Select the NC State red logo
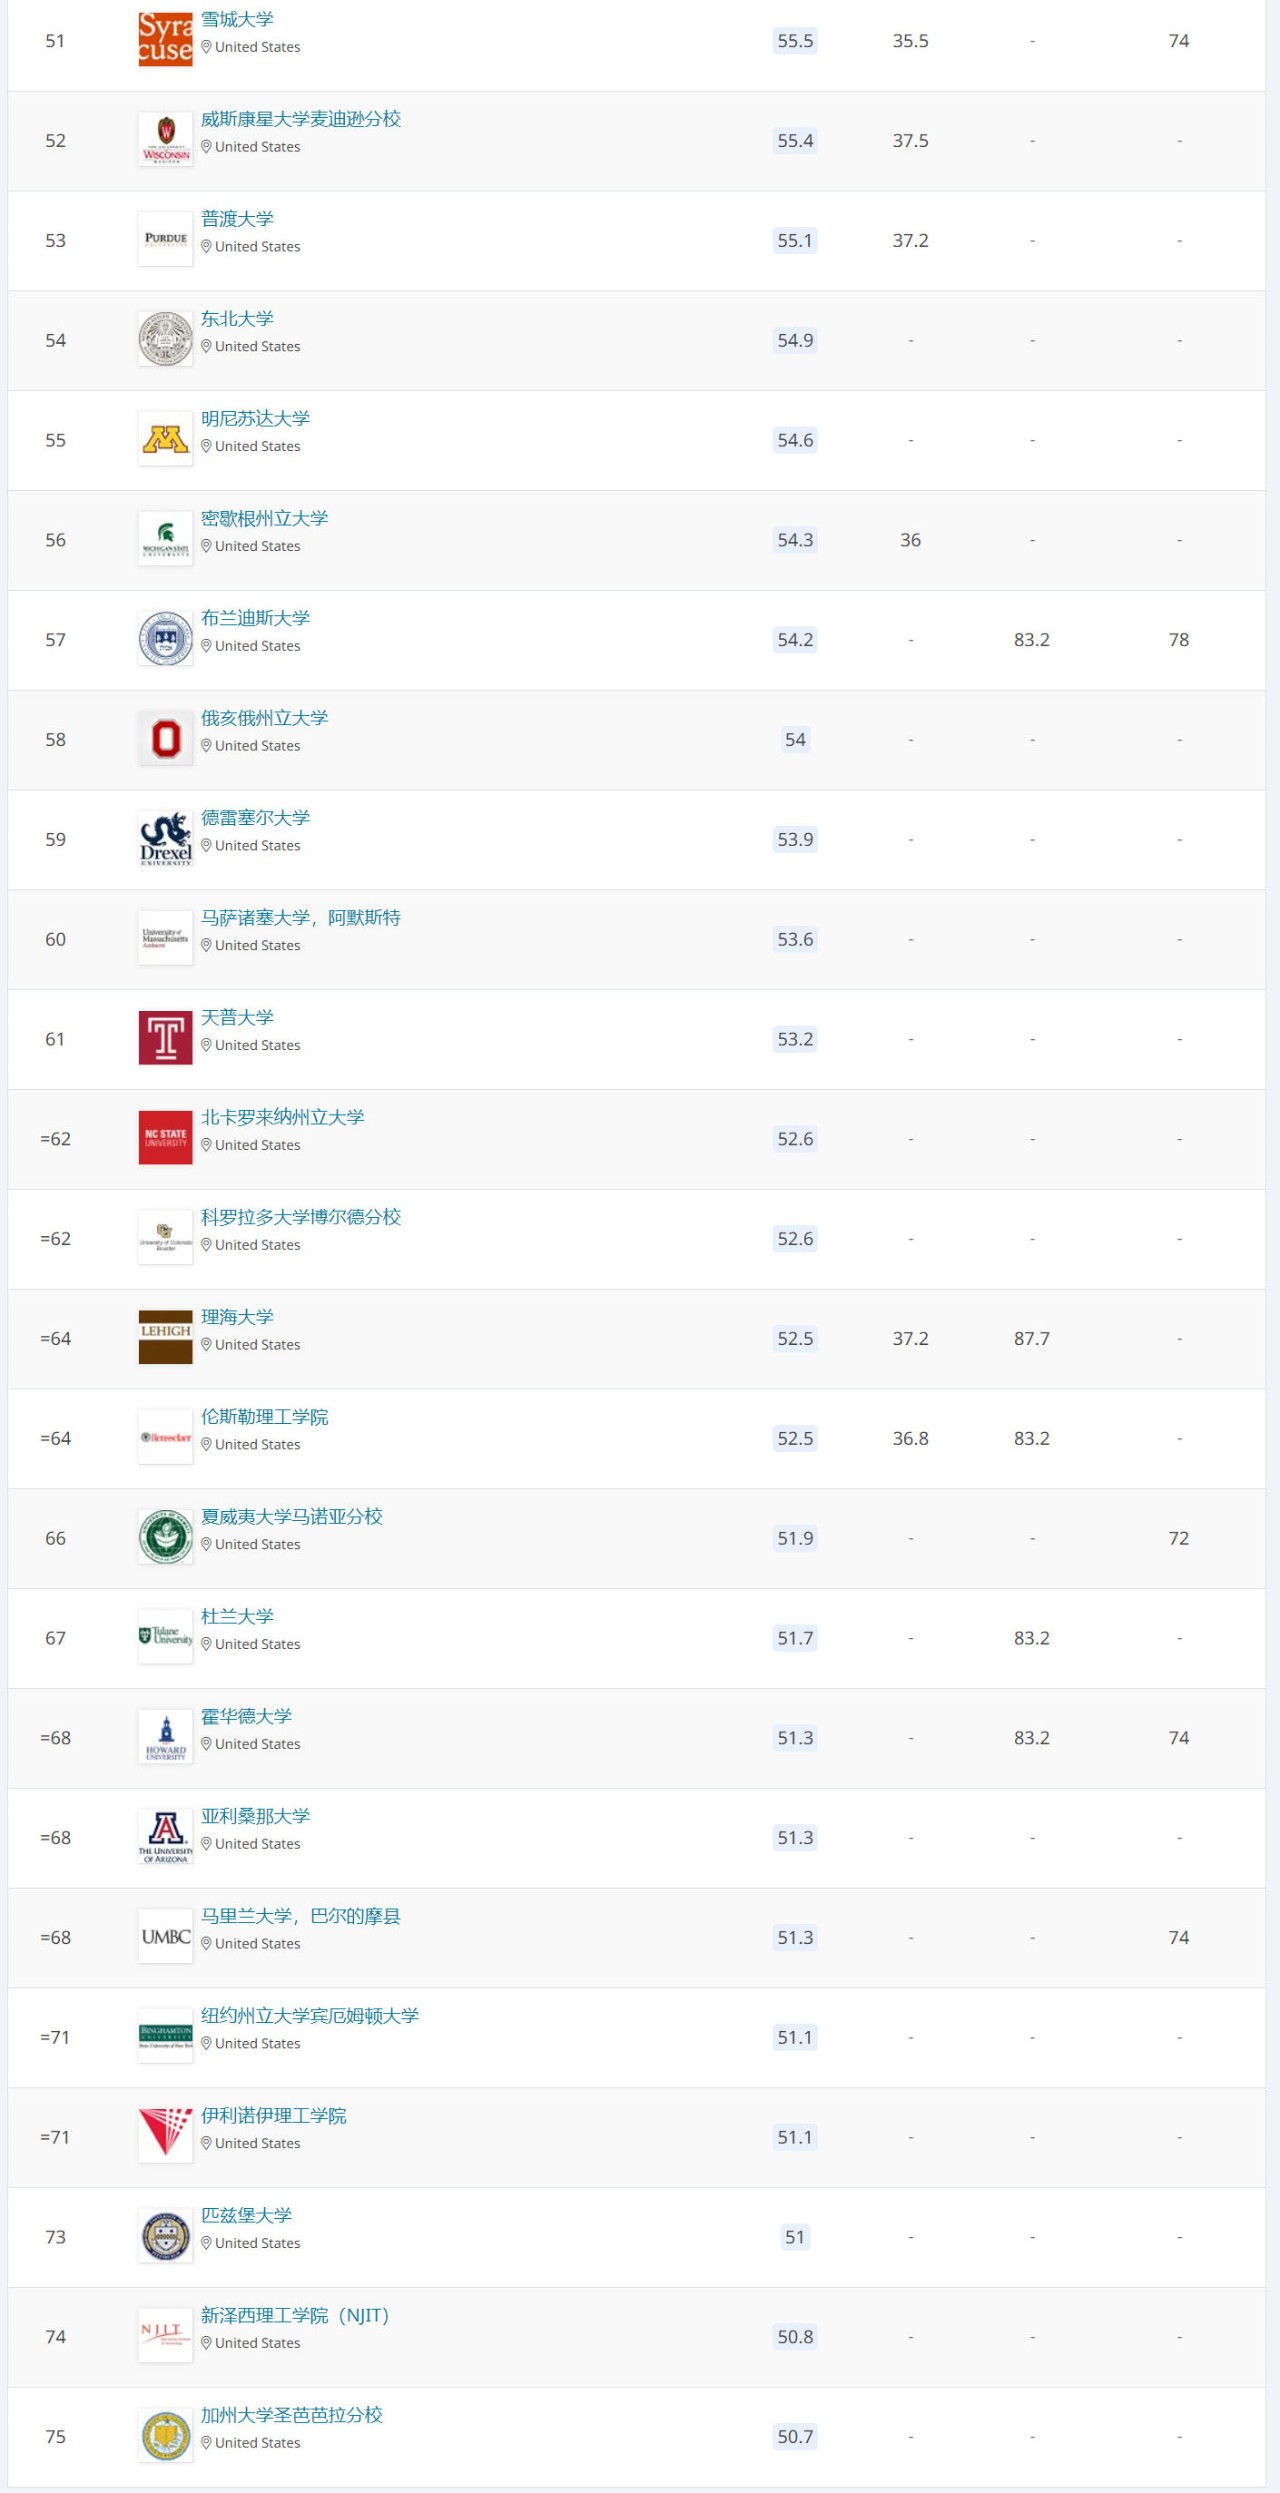 click(165, 1138)
